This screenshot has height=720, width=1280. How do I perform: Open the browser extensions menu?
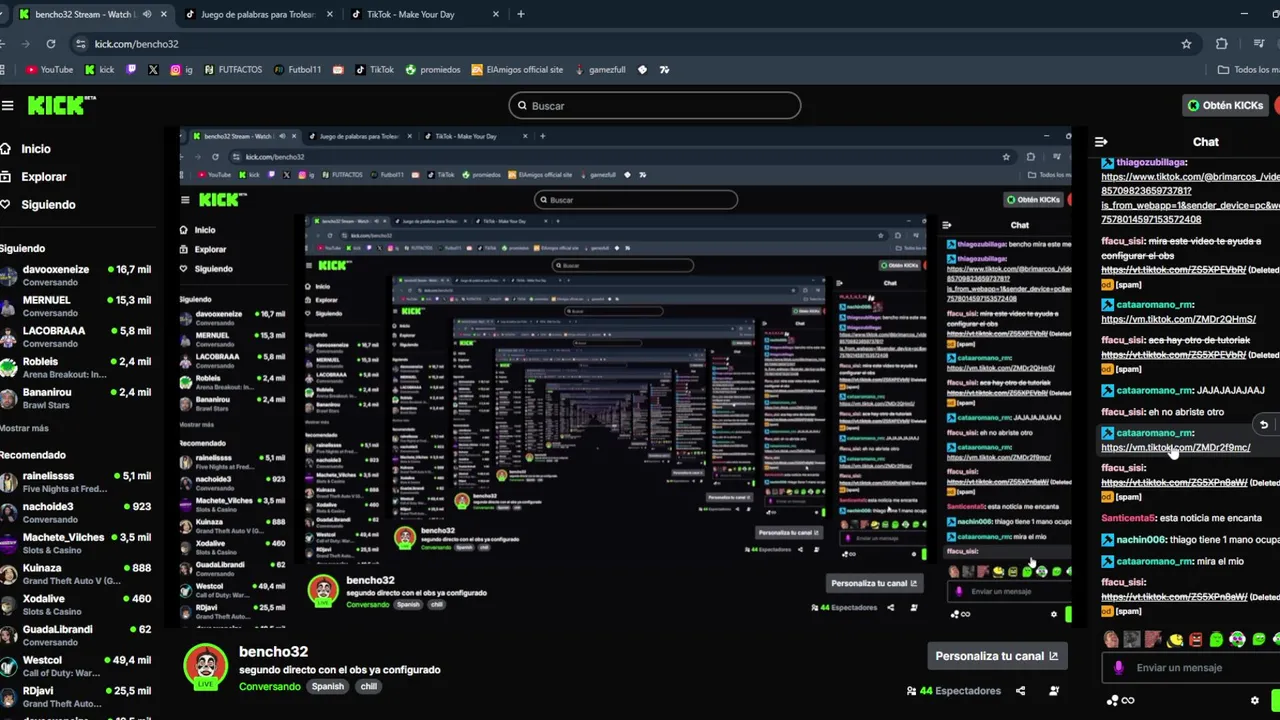tap(1221, 44)
